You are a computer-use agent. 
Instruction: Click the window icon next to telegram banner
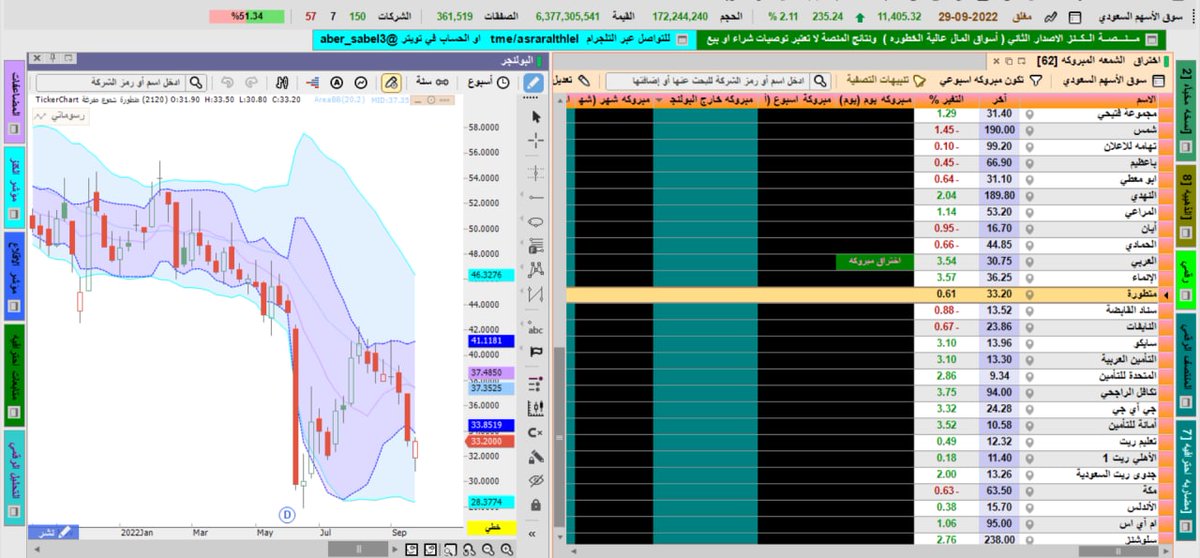pos(681,39)
